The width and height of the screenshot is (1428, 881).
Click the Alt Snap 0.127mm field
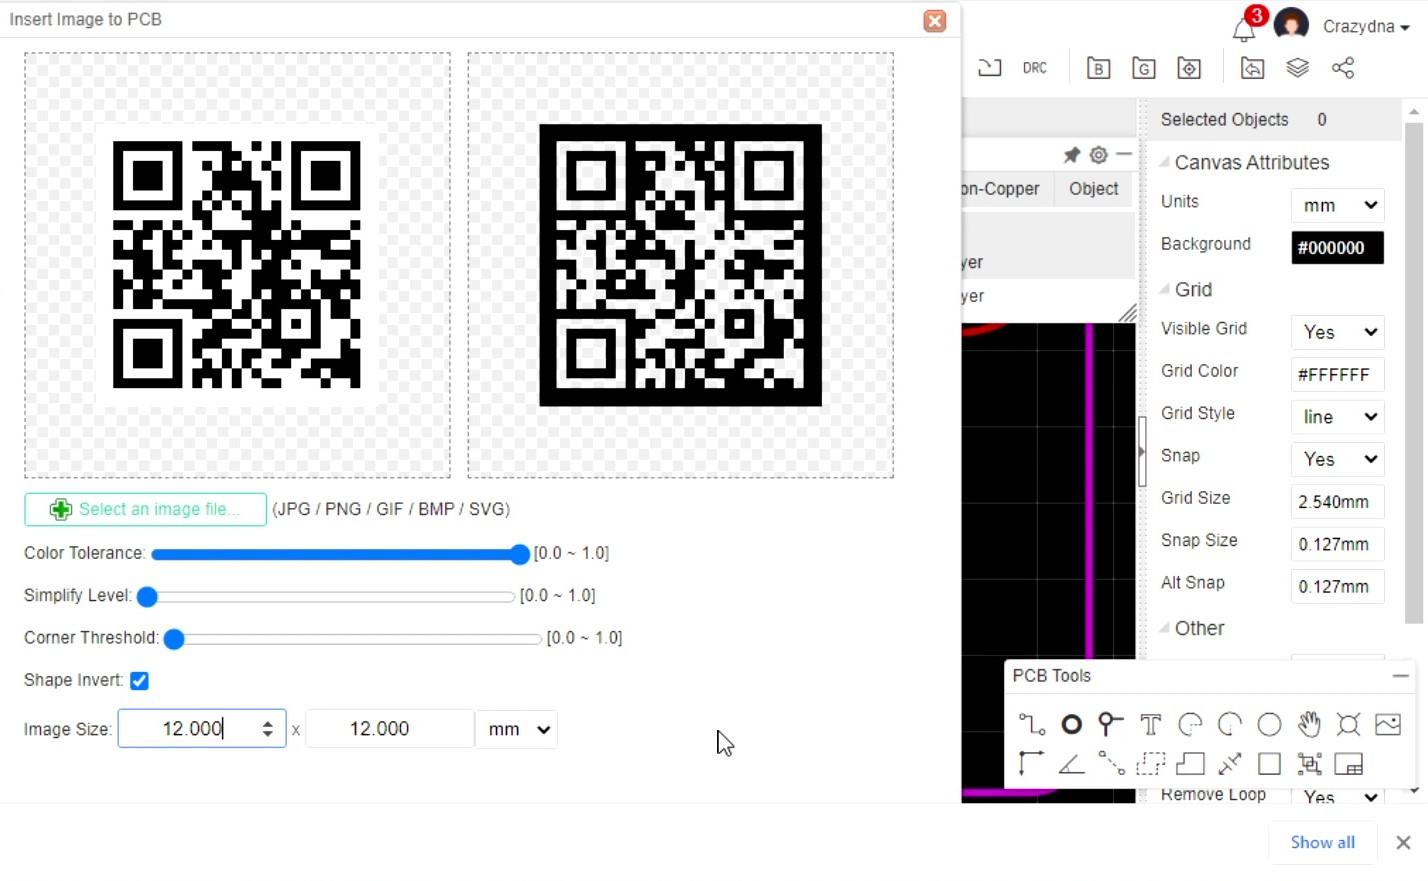(x=1337, y=586)
